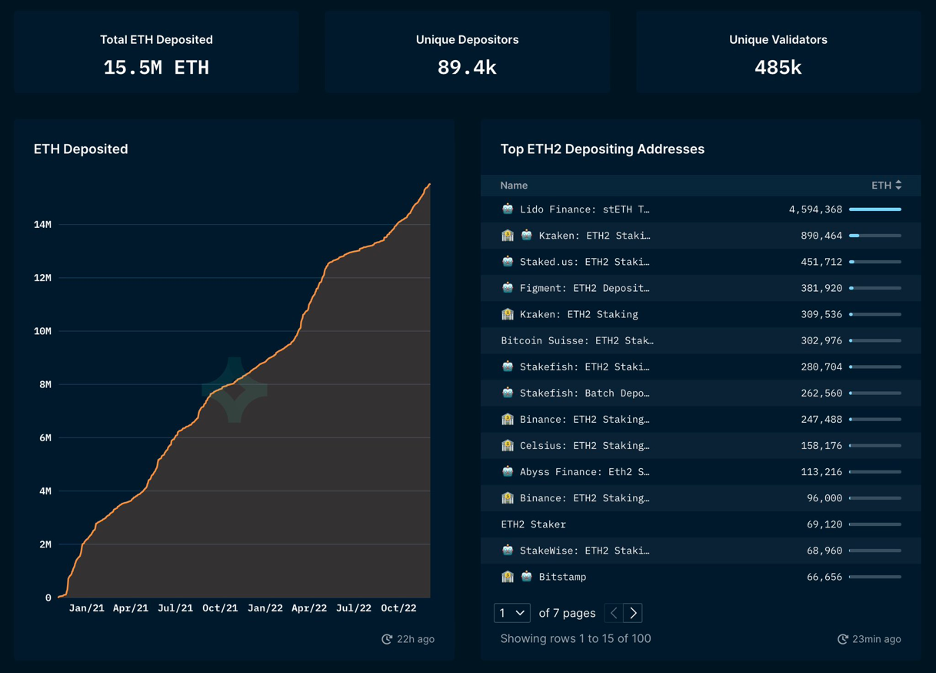Viewport: 936px width, 674px height.
Task: Click the exchange building icon on the Kraken: ETH2 Staki… row
Action: (507, 235)
